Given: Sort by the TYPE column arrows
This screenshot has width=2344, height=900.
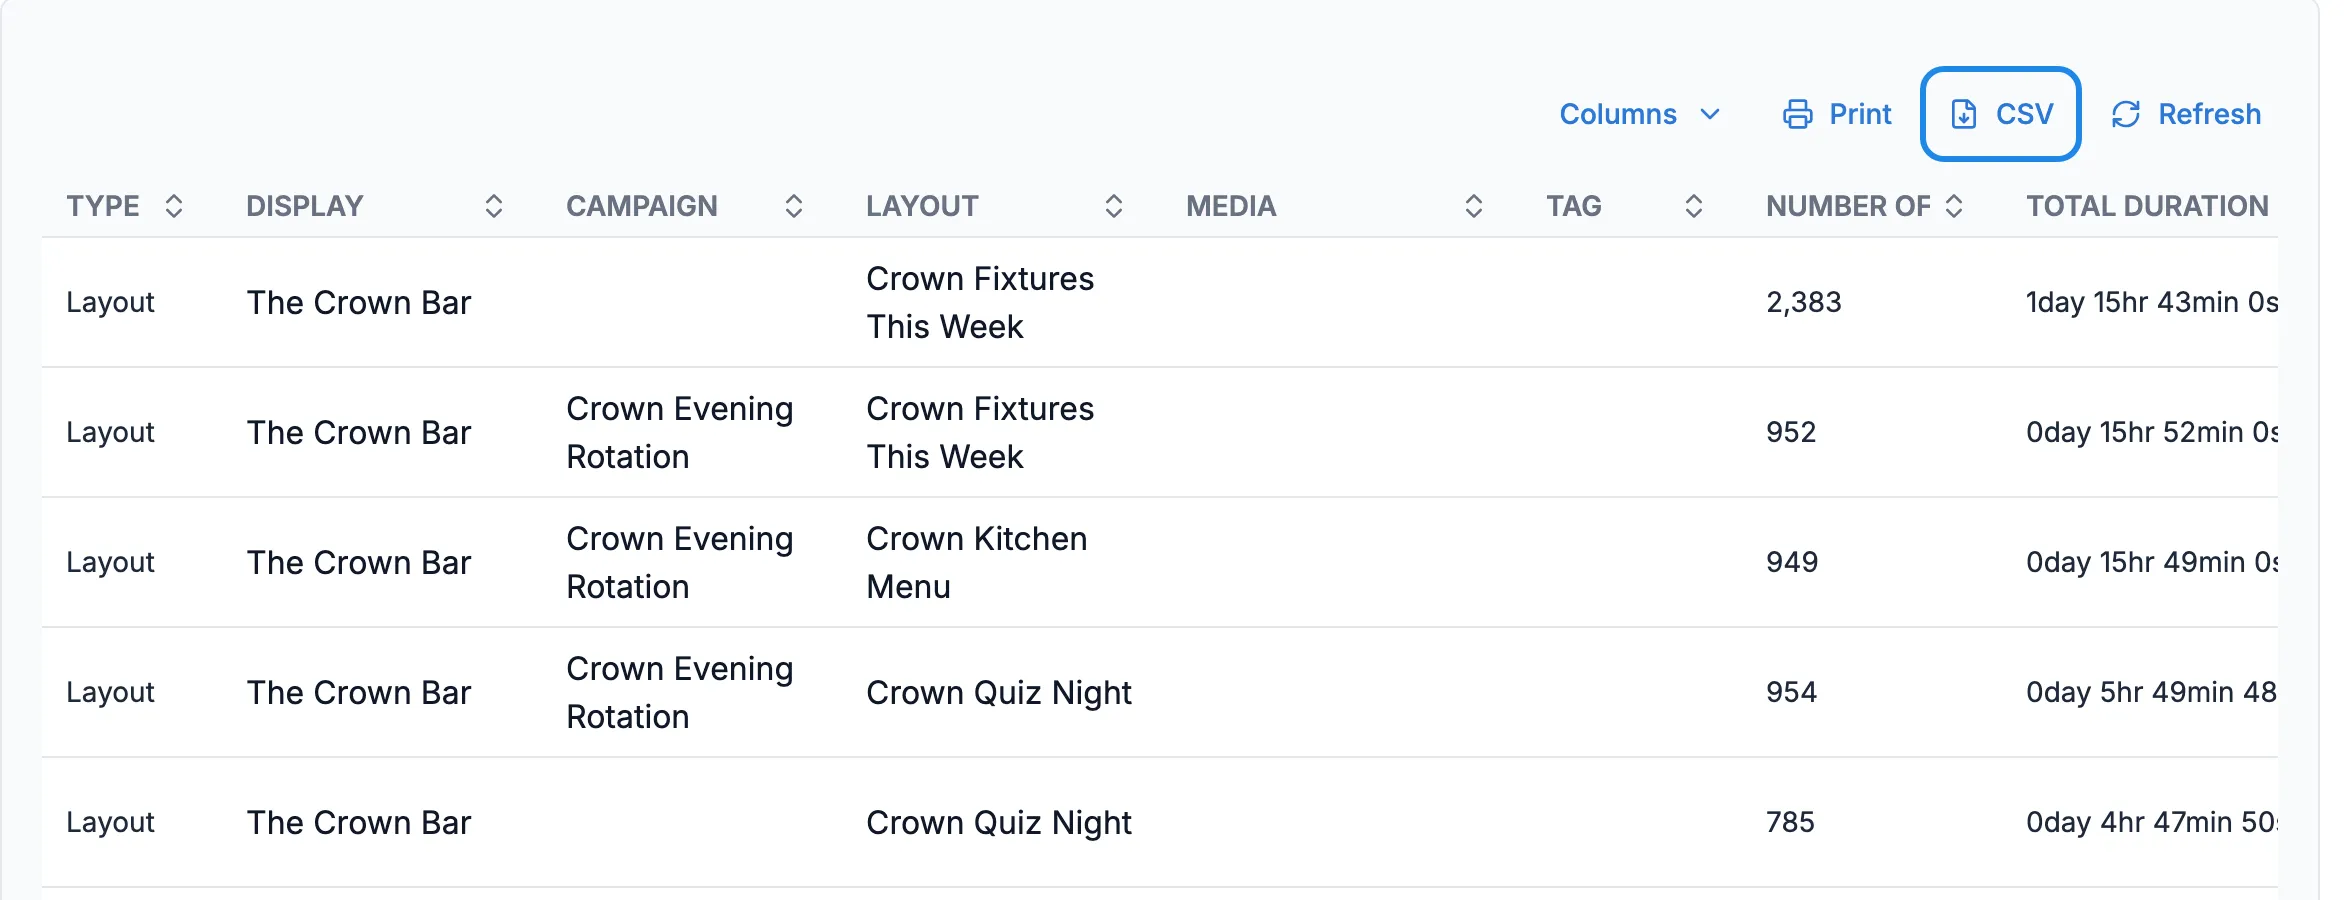Looking at the screenshot, I should pyautogui.click(x=174, y=206).
